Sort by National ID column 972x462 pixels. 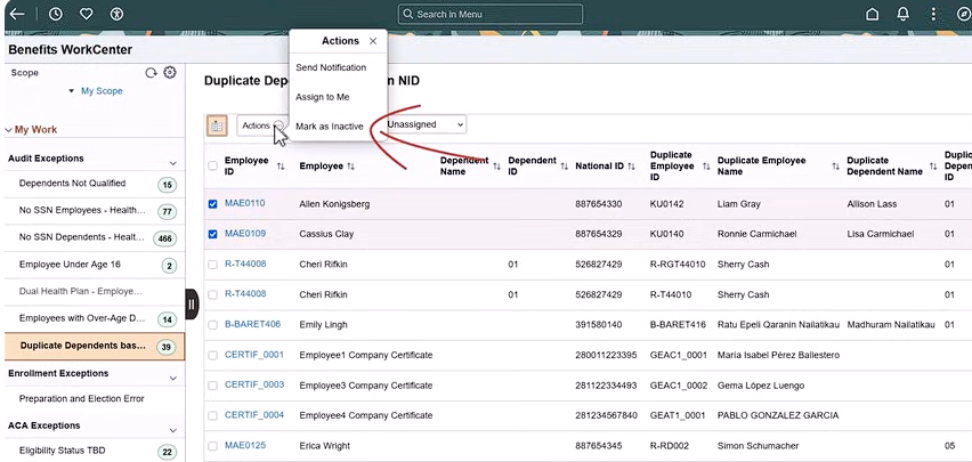(x=631, y=166)
